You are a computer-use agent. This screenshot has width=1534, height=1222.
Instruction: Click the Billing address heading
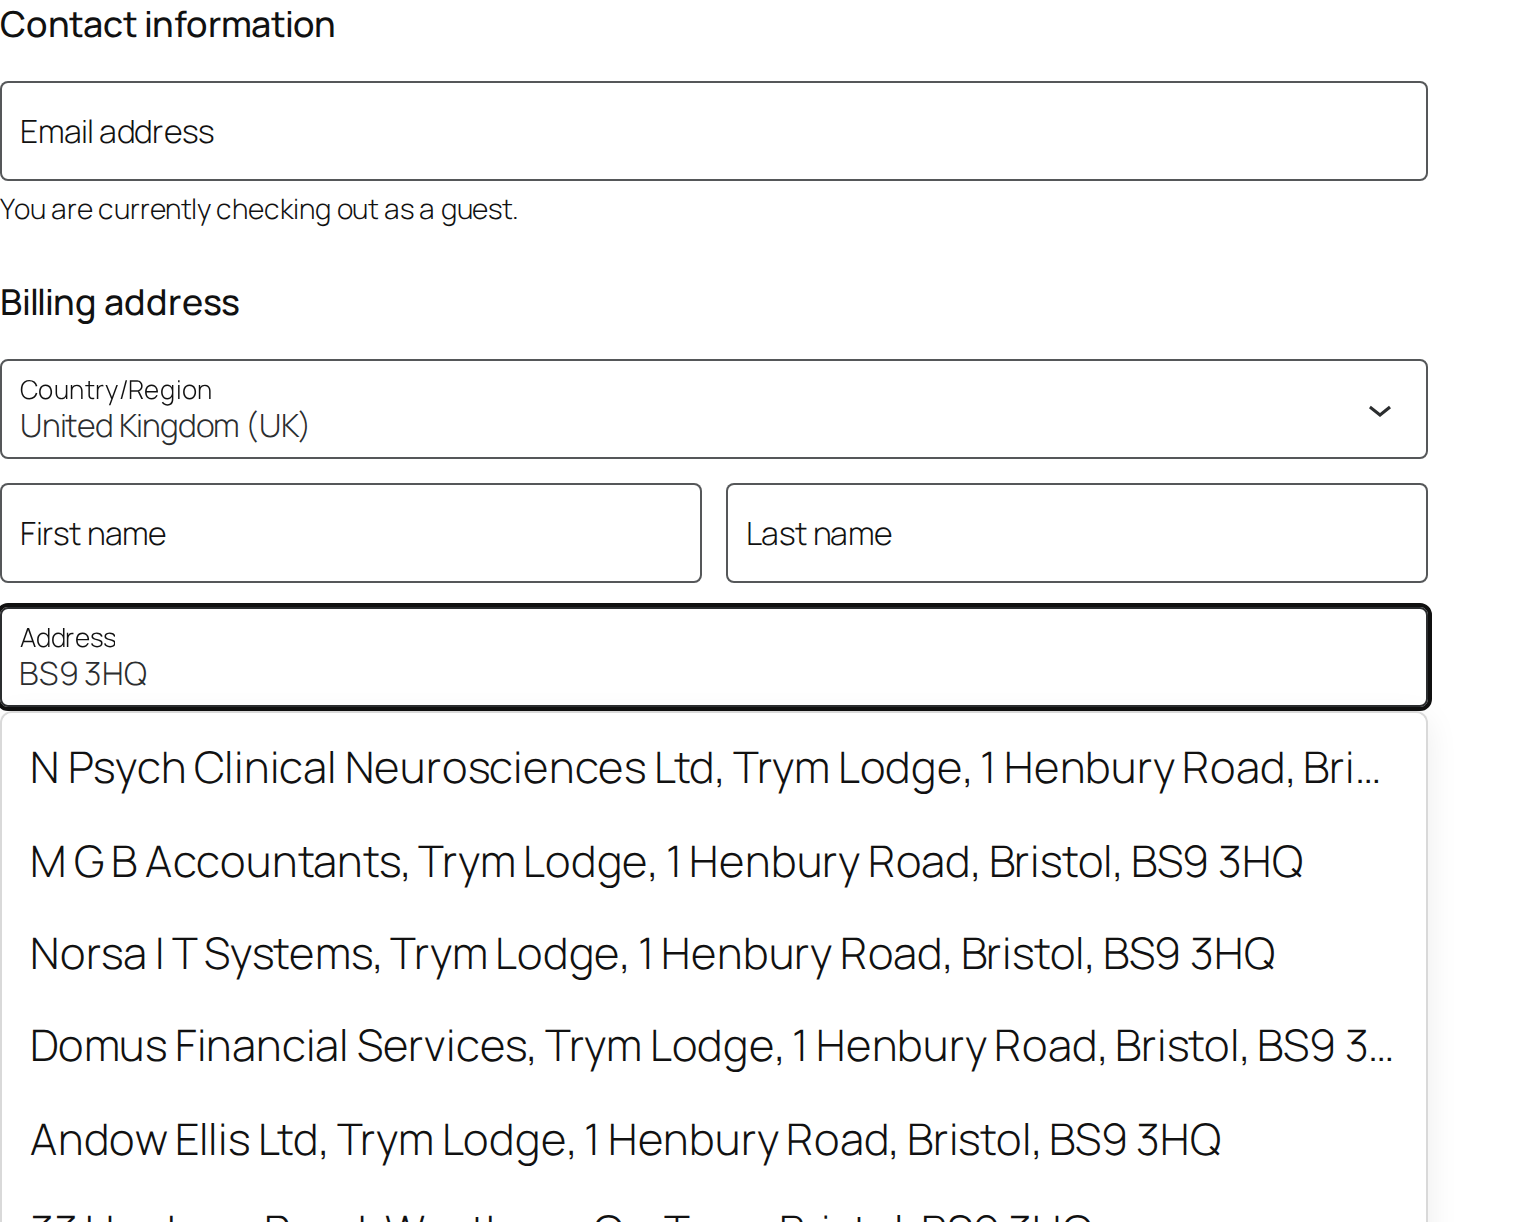coord(120,303)
